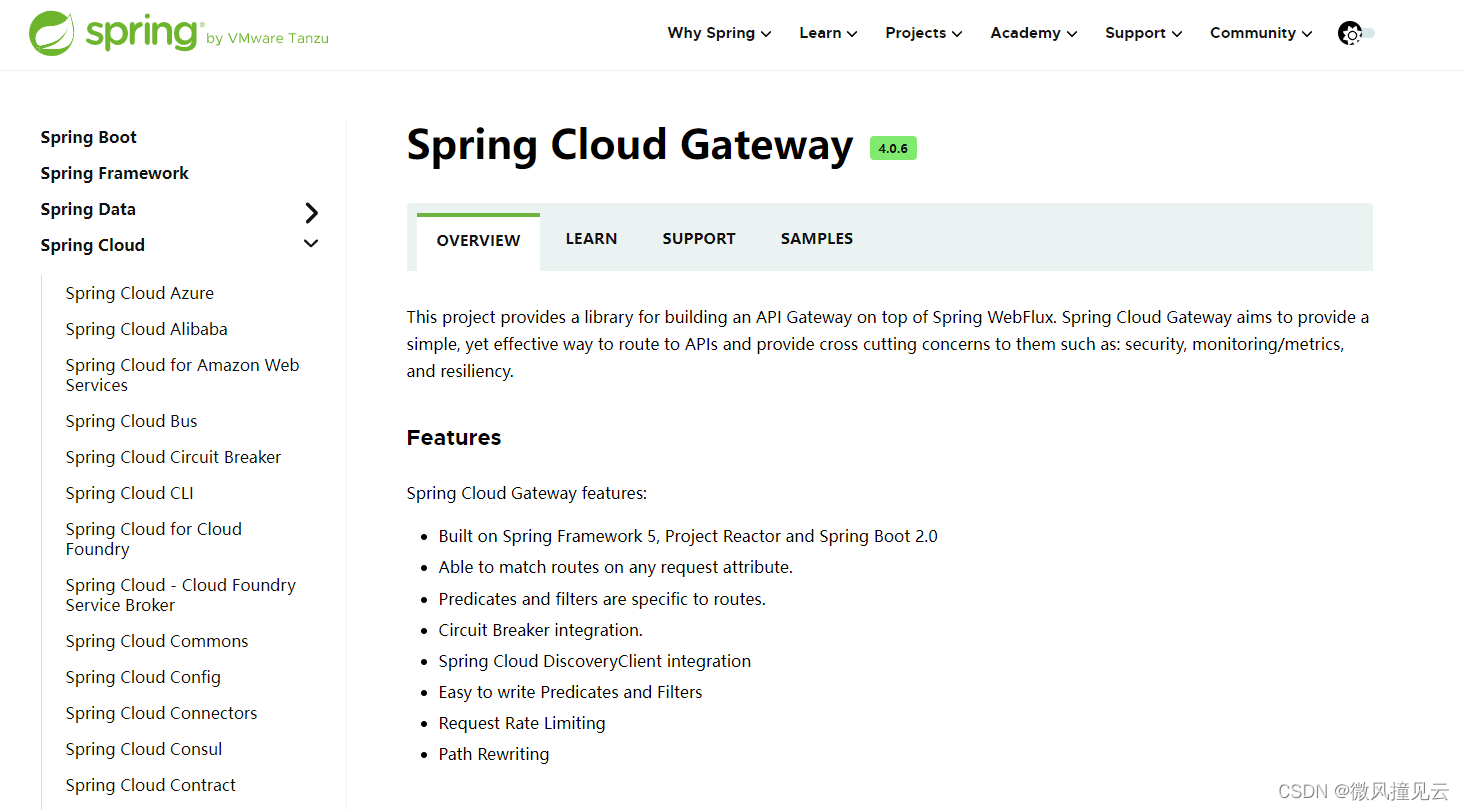Switch to the SAMPLES tab
This screenshot has width=1464, height=810.
click(x=817, y=239)
